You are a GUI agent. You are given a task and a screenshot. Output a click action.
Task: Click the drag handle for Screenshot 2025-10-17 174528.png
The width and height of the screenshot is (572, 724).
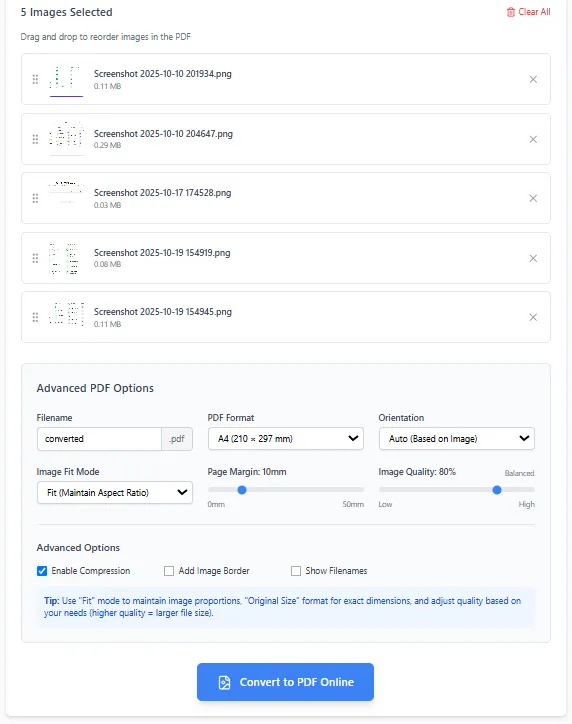pyautogui.click(x=35, y=198)
